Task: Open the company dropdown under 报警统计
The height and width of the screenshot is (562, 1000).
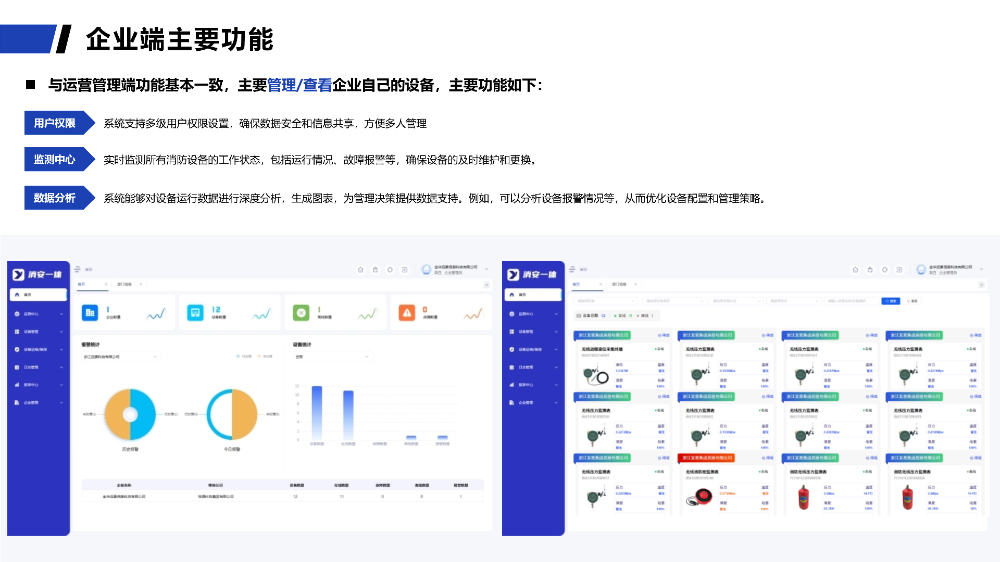Action: coord(121,357)
